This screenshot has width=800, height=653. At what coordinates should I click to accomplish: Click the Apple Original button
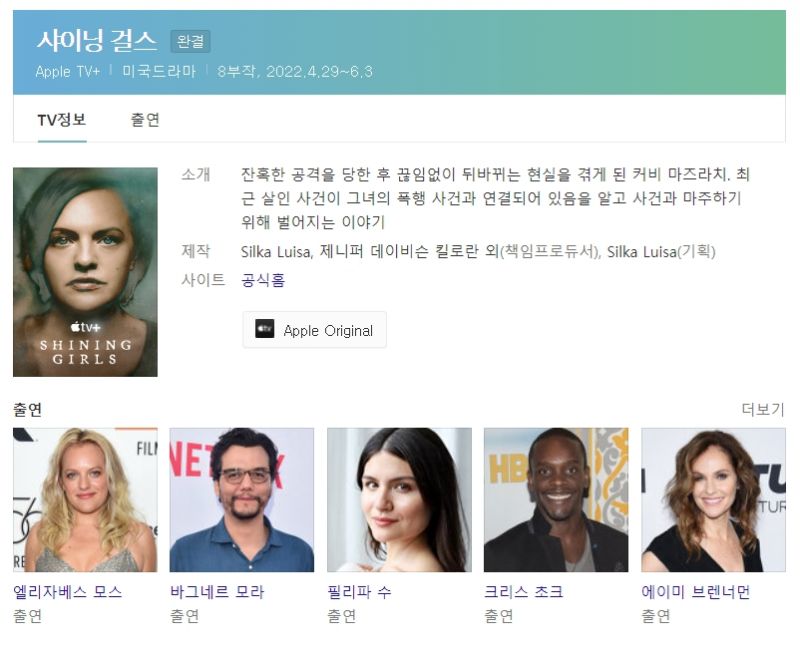(x=314, y=330)
